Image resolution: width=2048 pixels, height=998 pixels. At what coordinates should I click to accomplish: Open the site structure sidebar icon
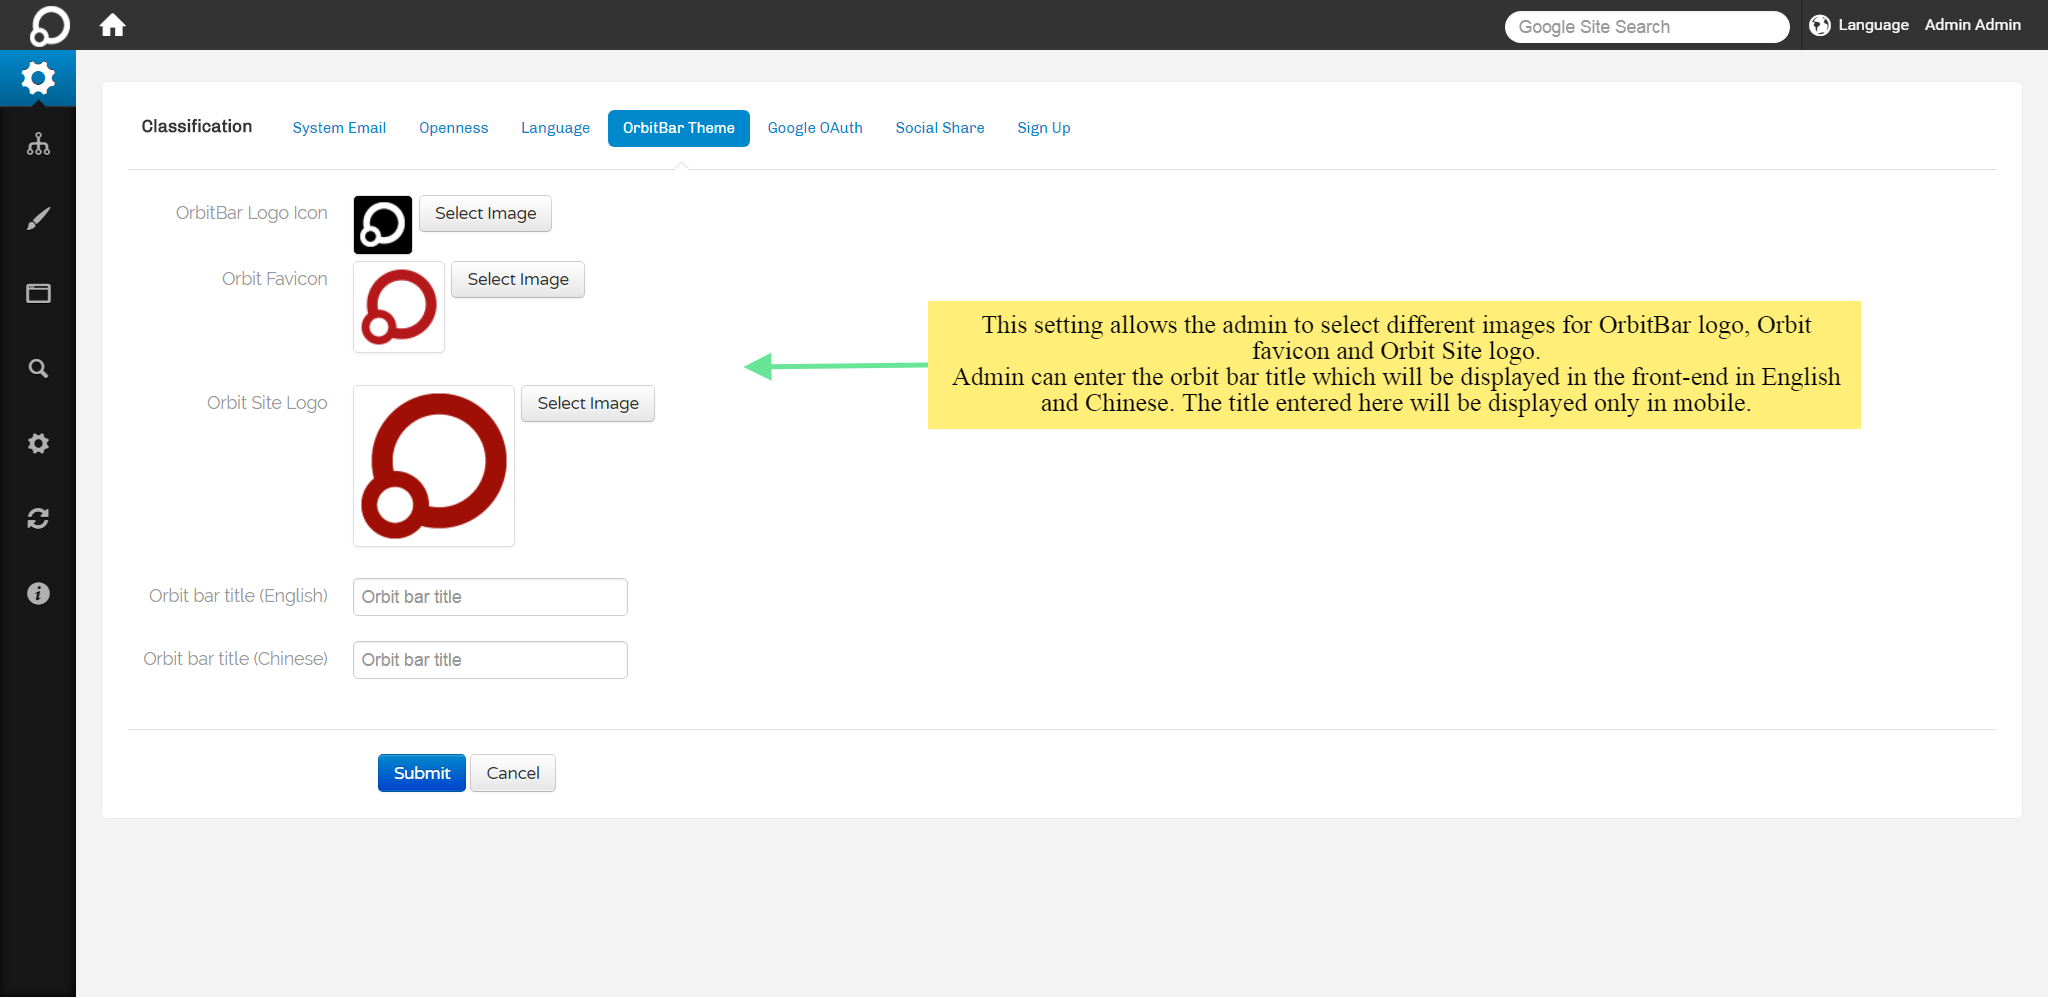pos(38,144)
